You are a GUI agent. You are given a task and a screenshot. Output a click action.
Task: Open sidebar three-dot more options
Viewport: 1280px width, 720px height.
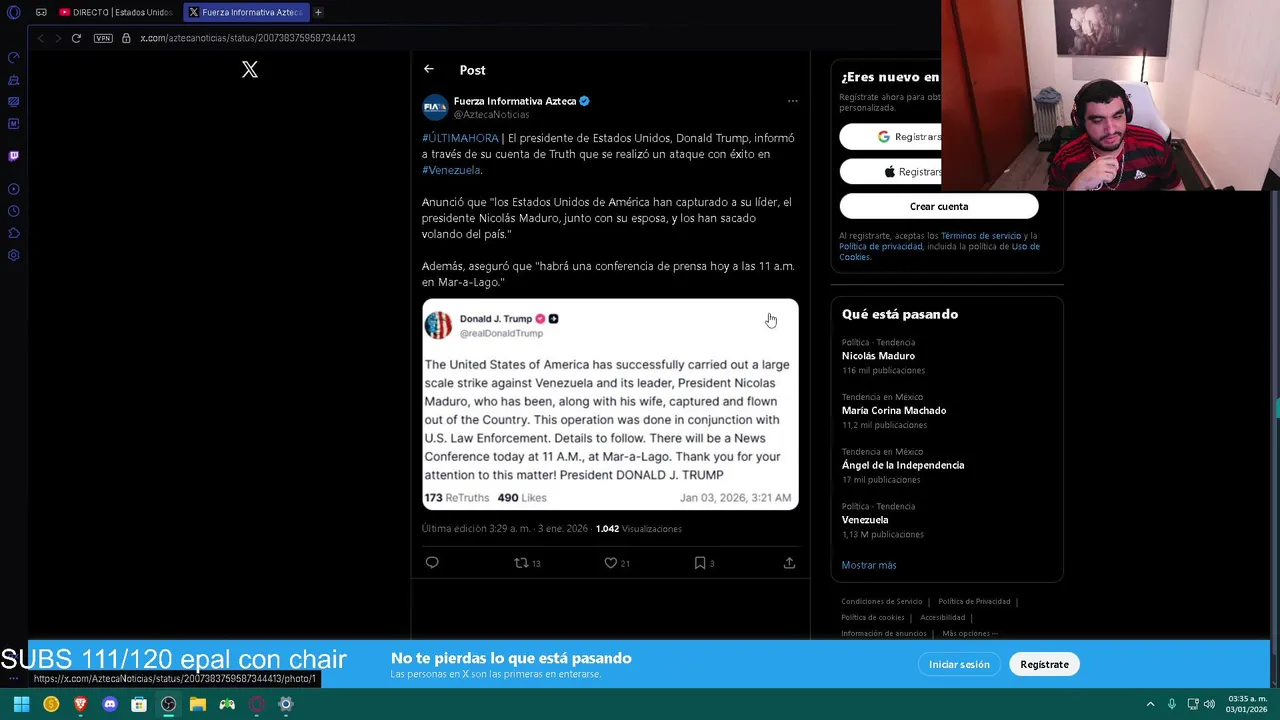(14, 677)
